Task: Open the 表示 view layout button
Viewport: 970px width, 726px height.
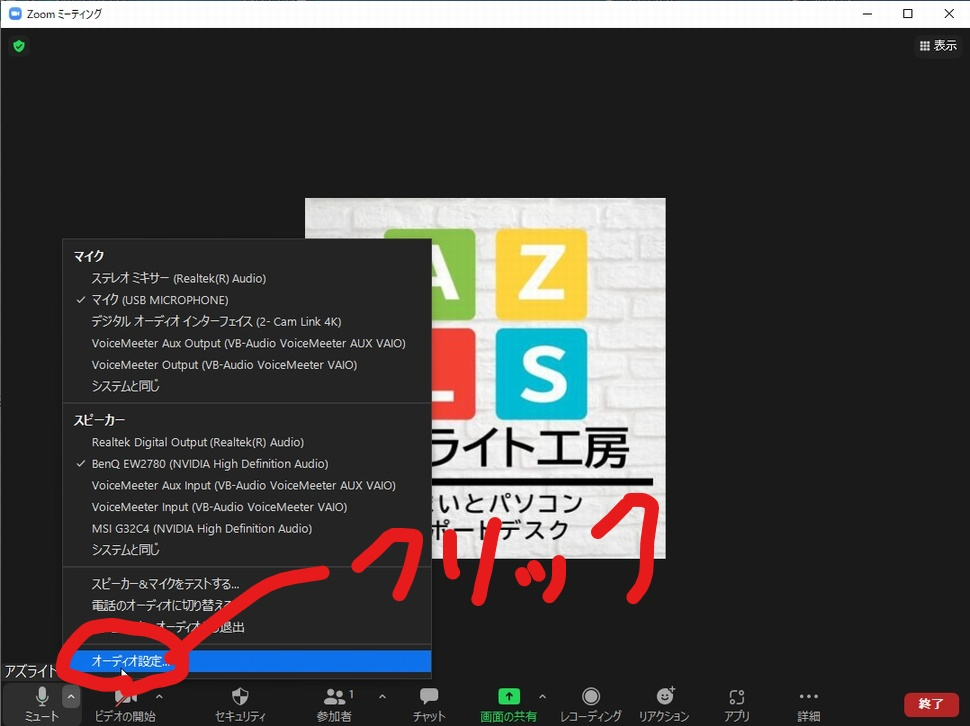Action: [938, 46]
